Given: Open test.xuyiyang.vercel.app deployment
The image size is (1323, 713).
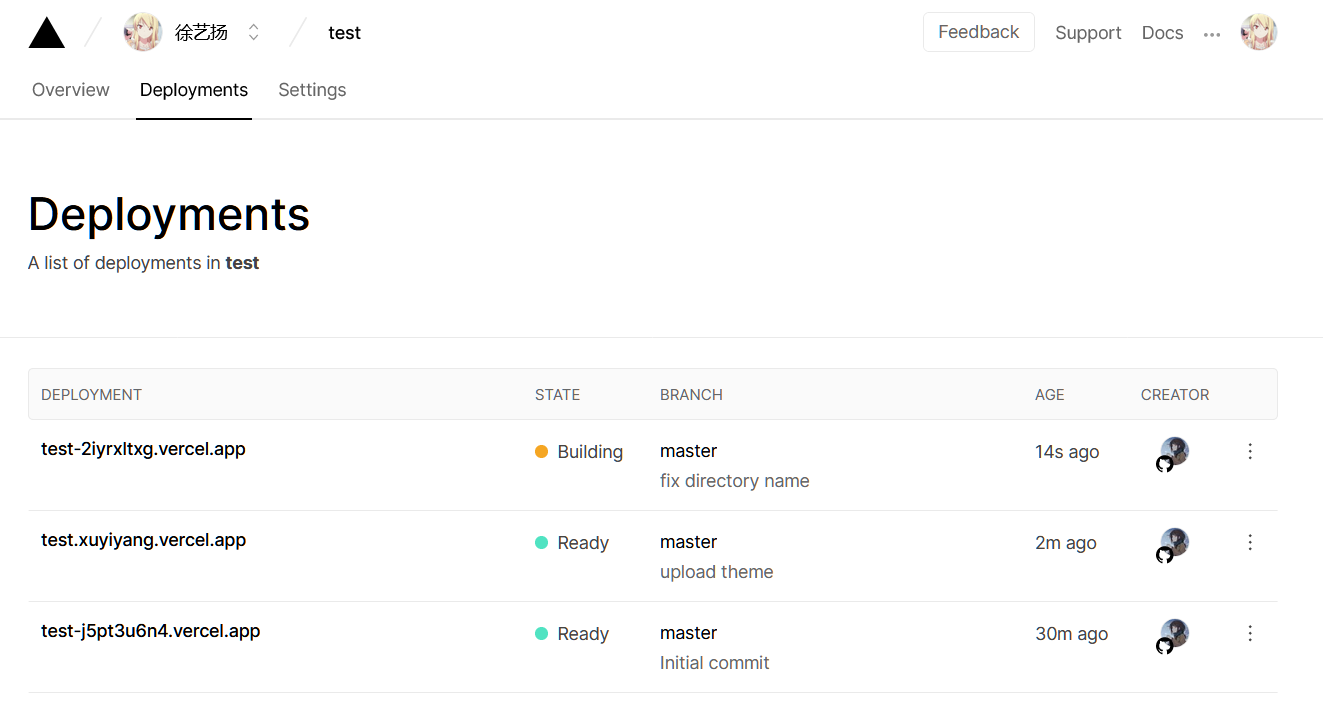Looking at the screenshot, I should click(143, 540).
